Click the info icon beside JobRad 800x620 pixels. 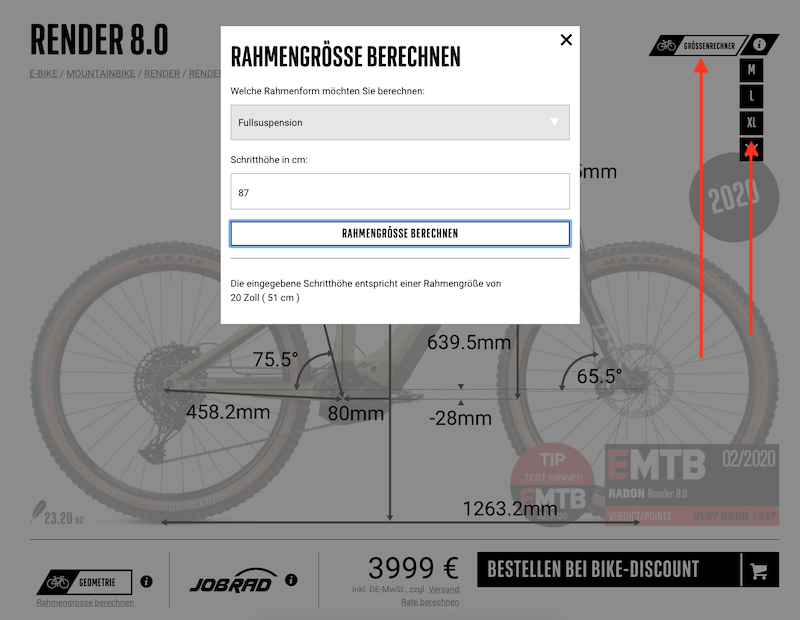tap(291, 580)
